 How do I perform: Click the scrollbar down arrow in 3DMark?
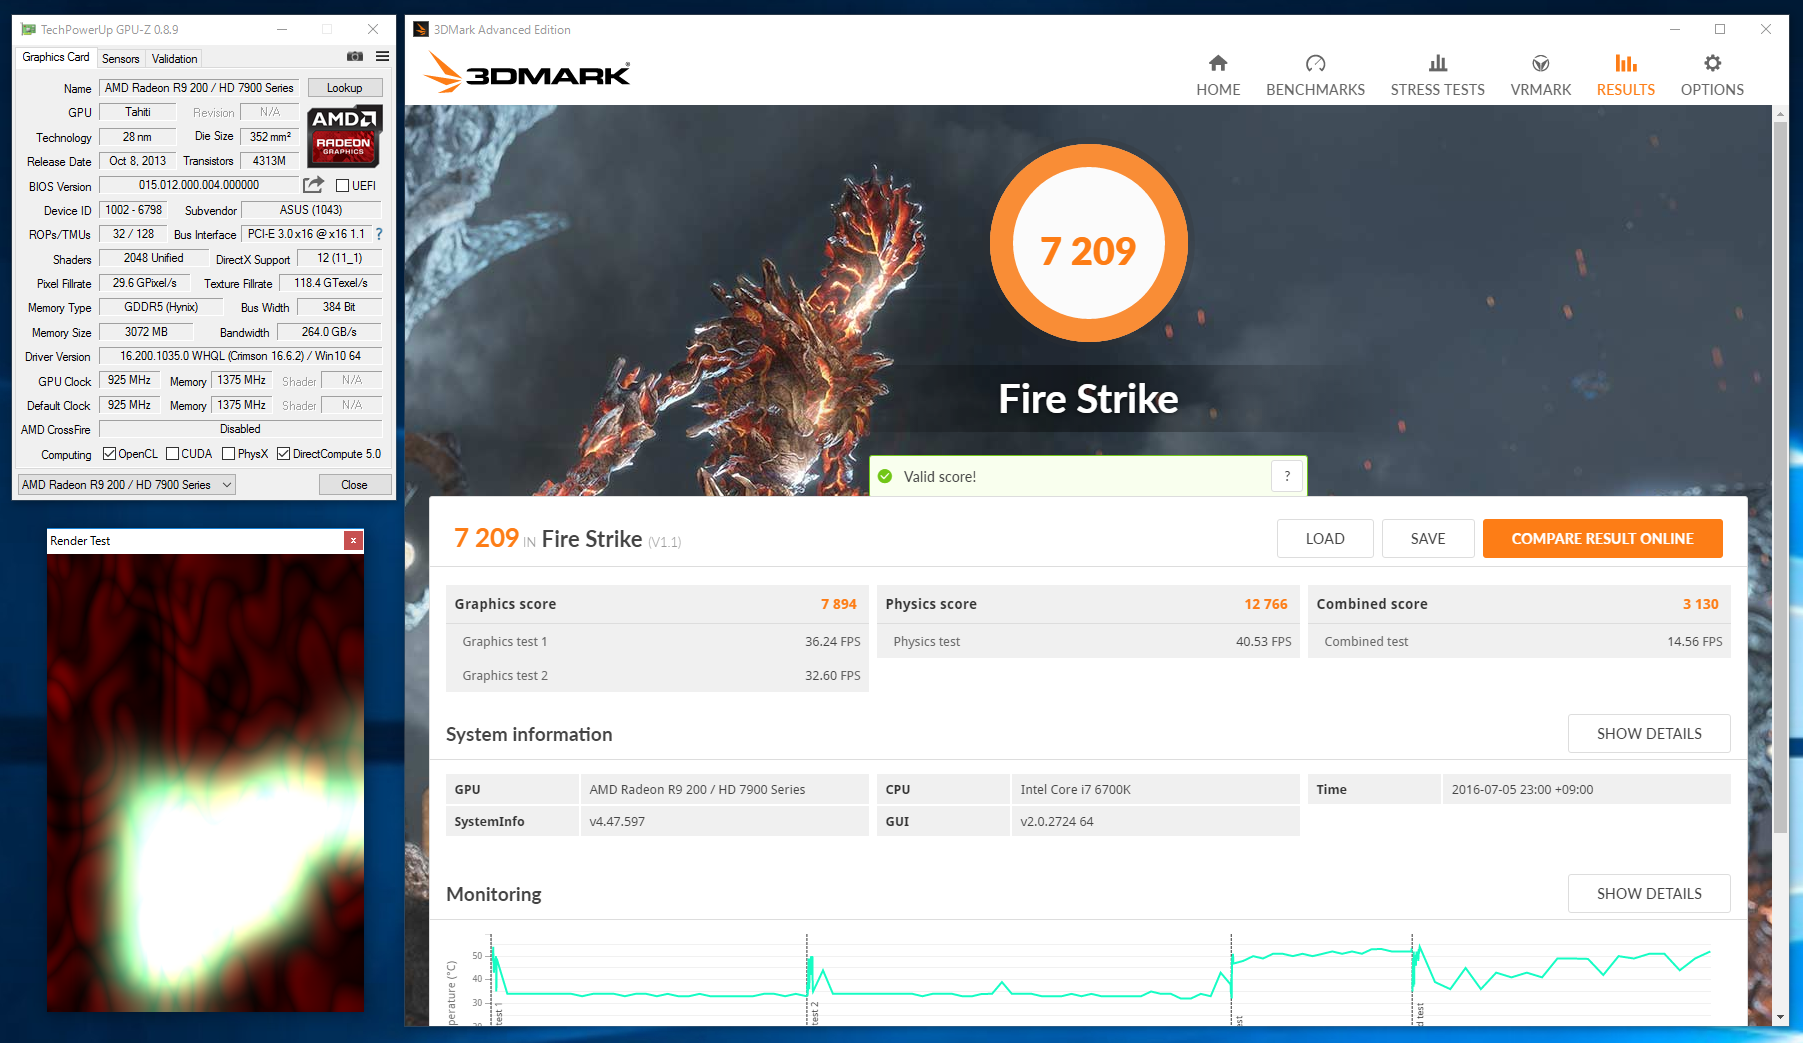1780,1017
